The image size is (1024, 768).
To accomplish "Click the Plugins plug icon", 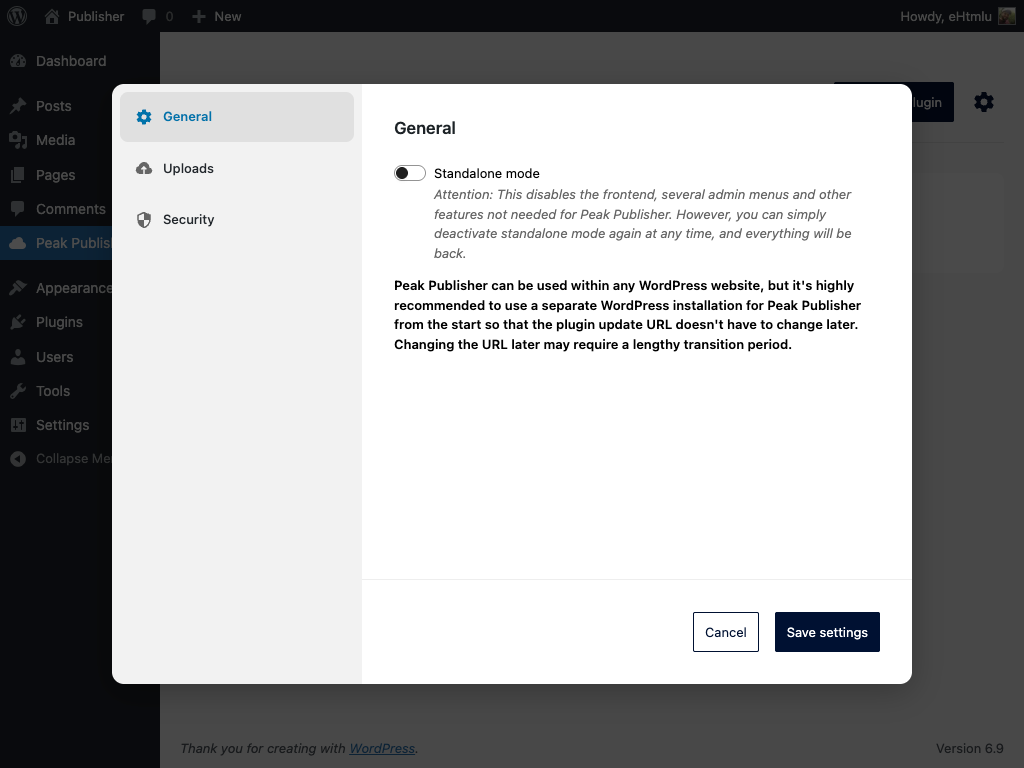I will (18, 322).
